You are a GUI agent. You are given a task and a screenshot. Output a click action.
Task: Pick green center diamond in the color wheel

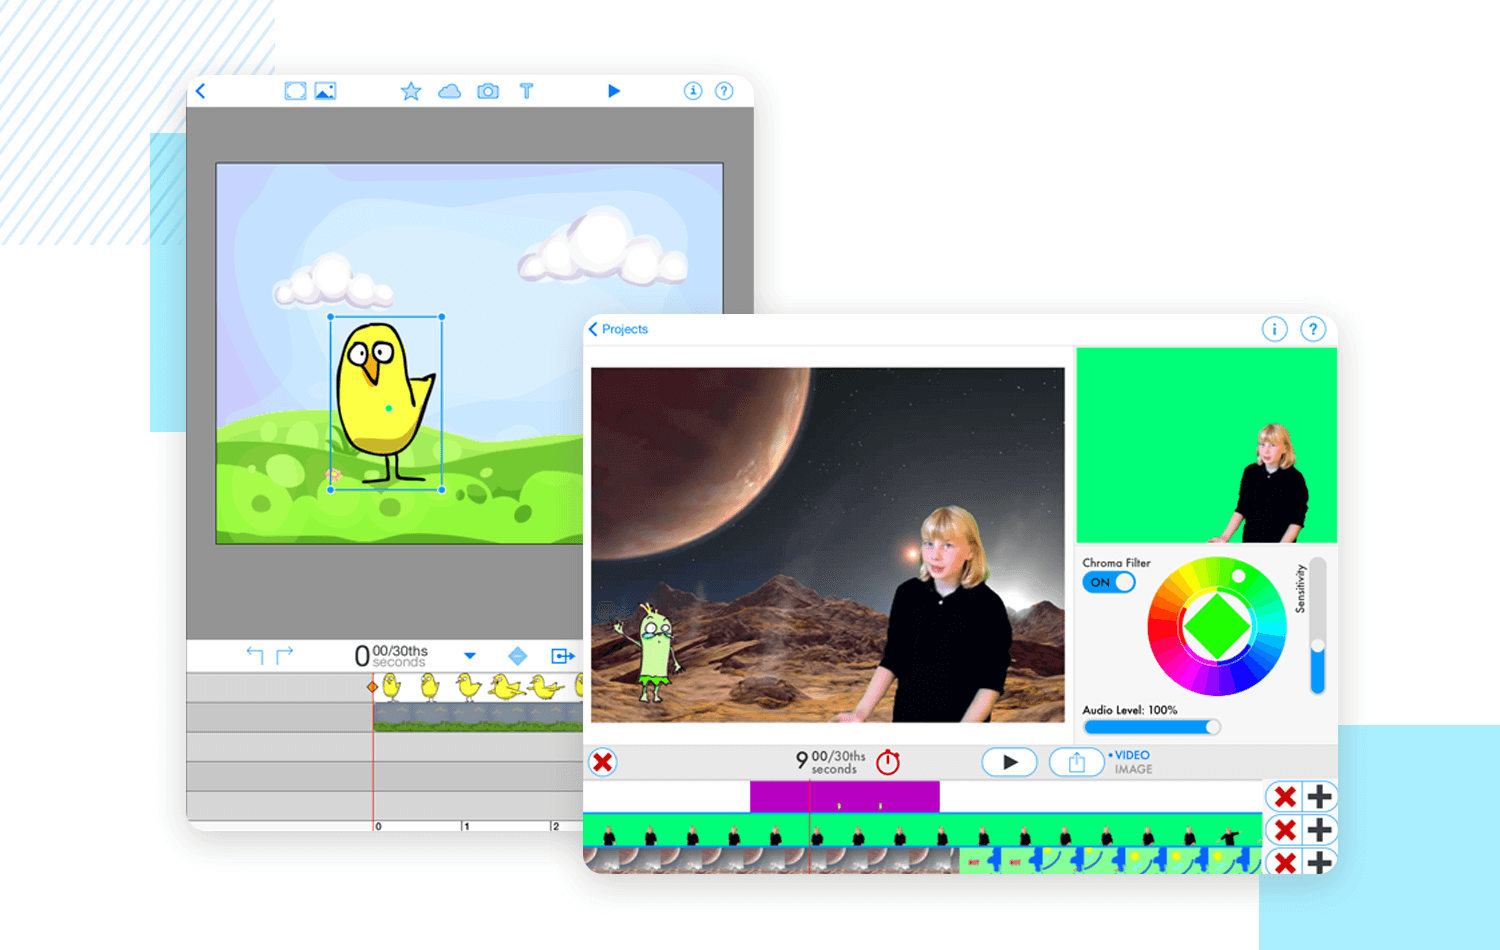pyautogui.click(x=1217, y=627)
